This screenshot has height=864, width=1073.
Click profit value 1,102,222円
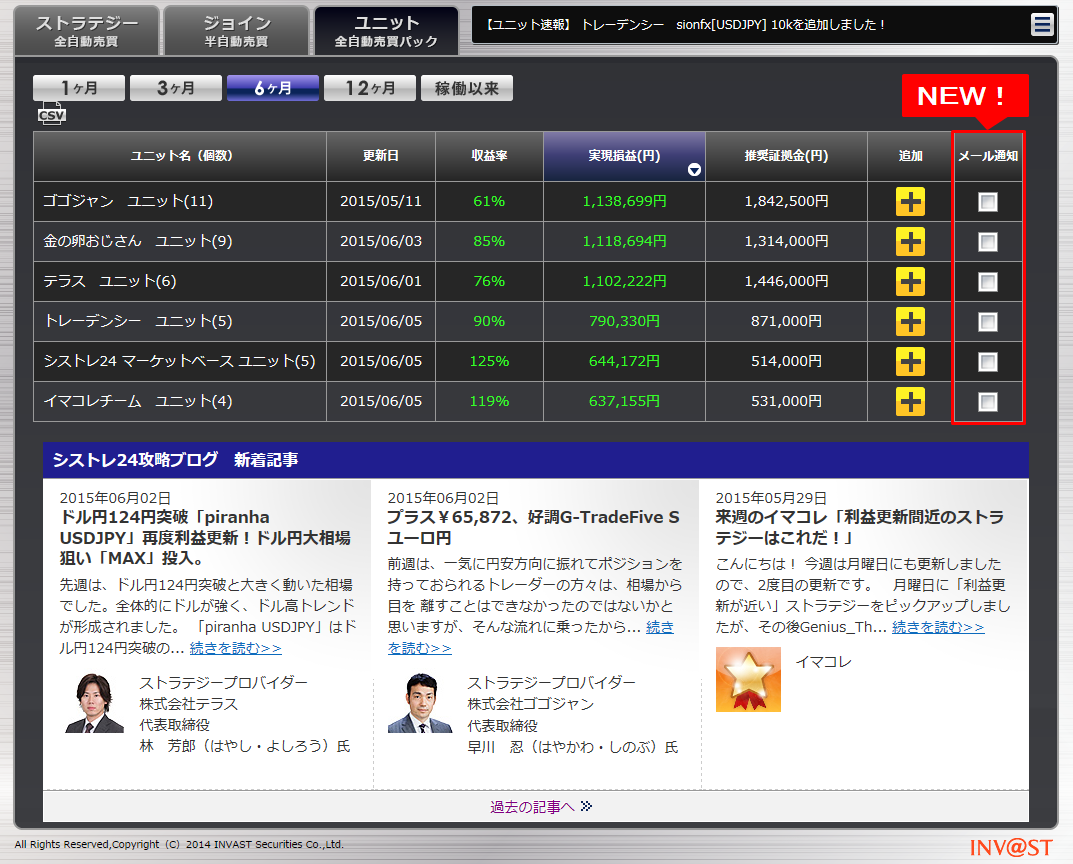pyautogui.click(x=624, y=281)
